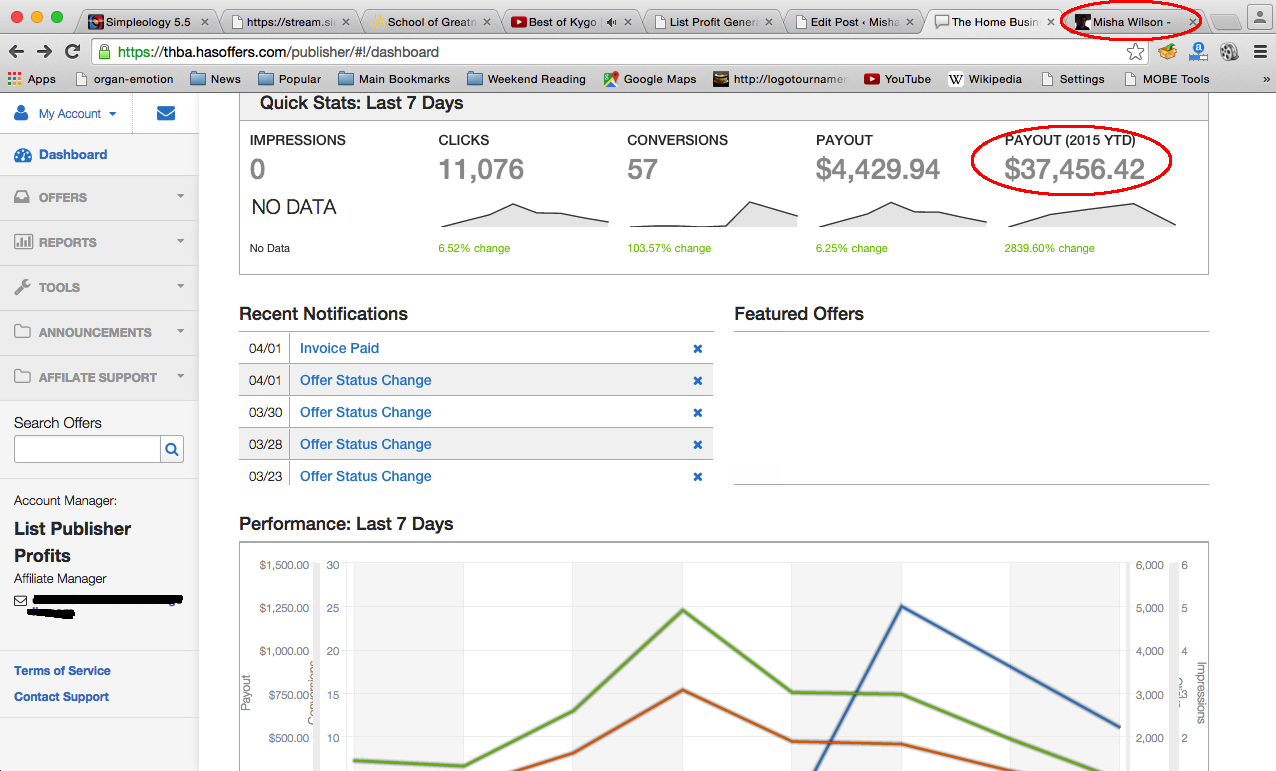The image size is (1276, 771).
Task: Dismiss the 03/23 Offer Status Change notification
Action: click(698, 476)
